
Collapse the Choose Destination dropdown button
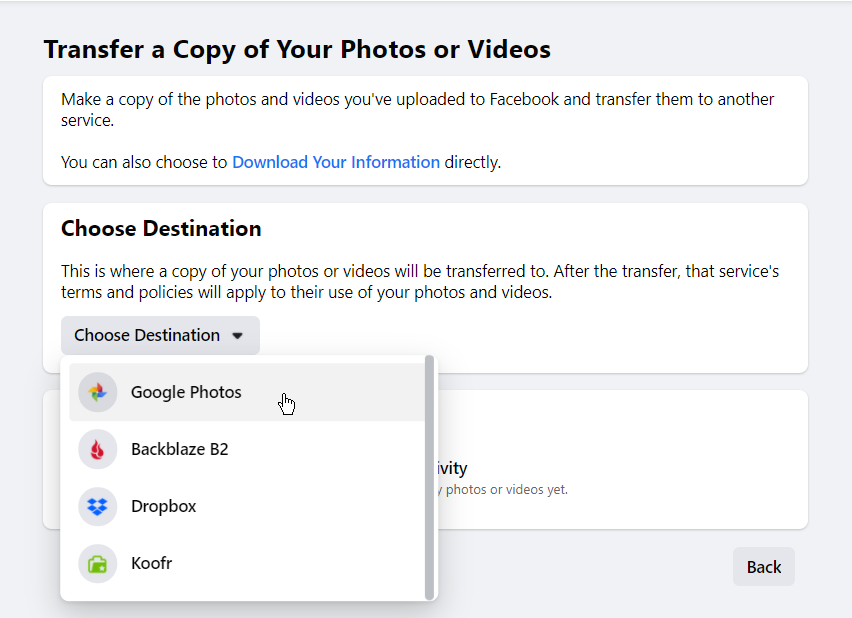[x=160, y=335]
